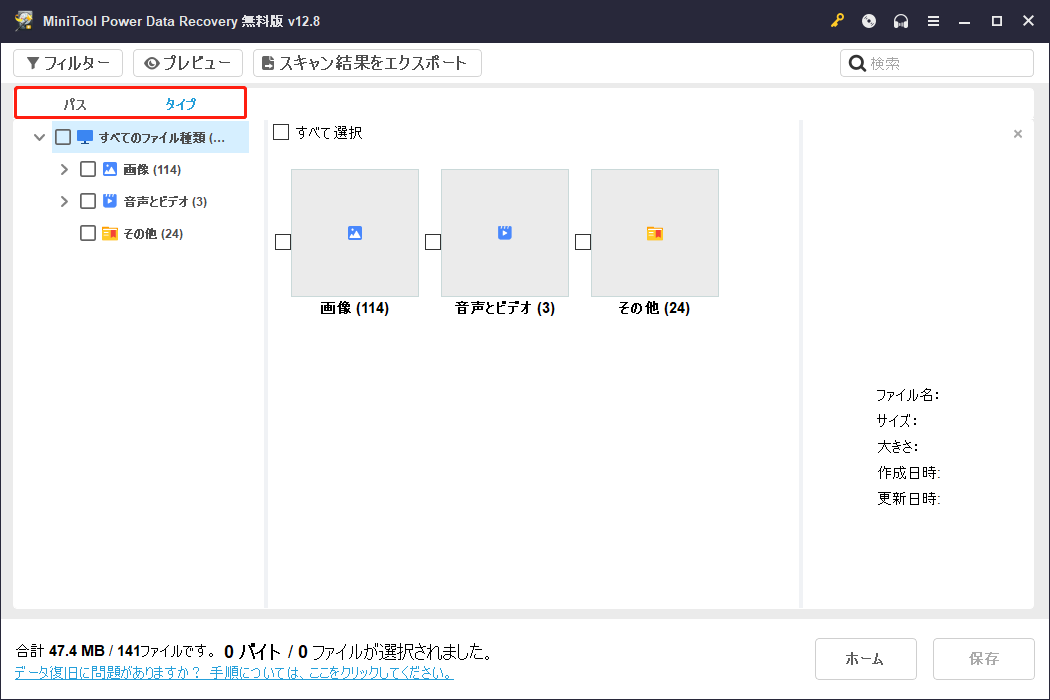Click the ホーム button
The height and width of the screenshot is (700, 1050).
pos(865,658)
